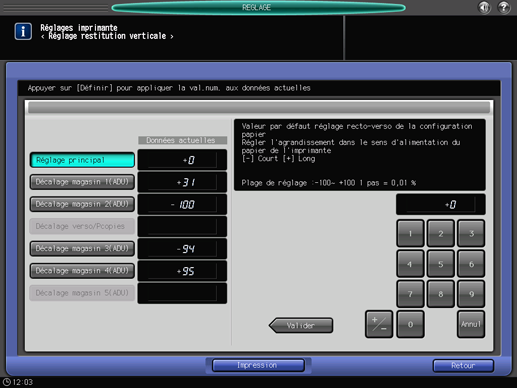The image size is (517, 388).
Task: Open the help question mark icon
Action: 504,7
